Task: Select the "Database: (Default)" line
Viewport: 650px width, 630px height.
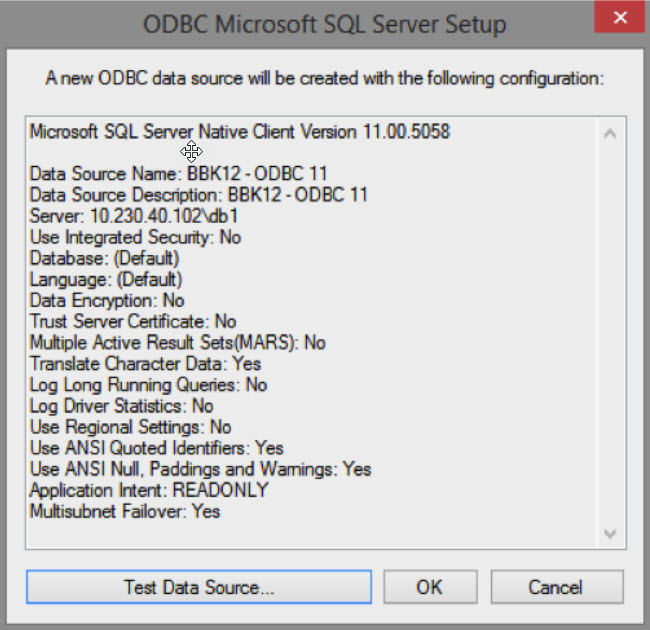Action: click(104, 258)
